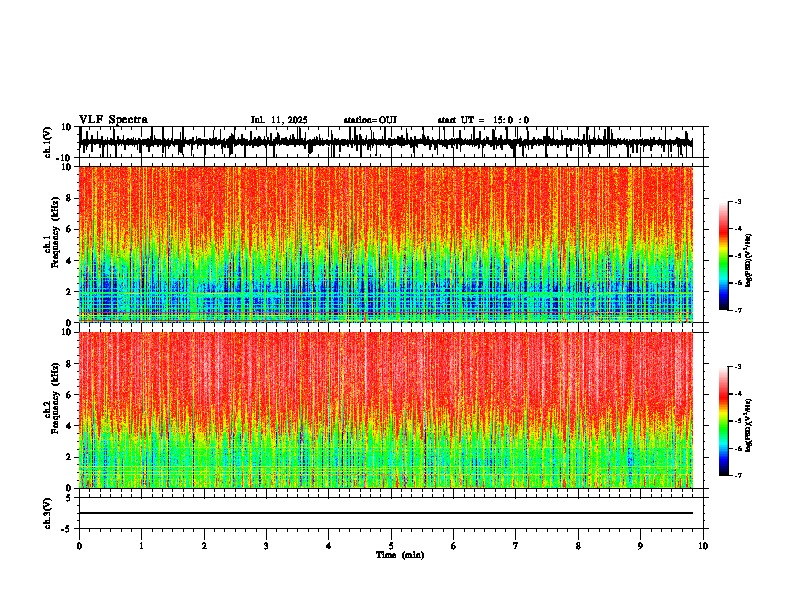Click the '-3' label on ch.1 color bar

pyautogui.click(x=738, y=201)
